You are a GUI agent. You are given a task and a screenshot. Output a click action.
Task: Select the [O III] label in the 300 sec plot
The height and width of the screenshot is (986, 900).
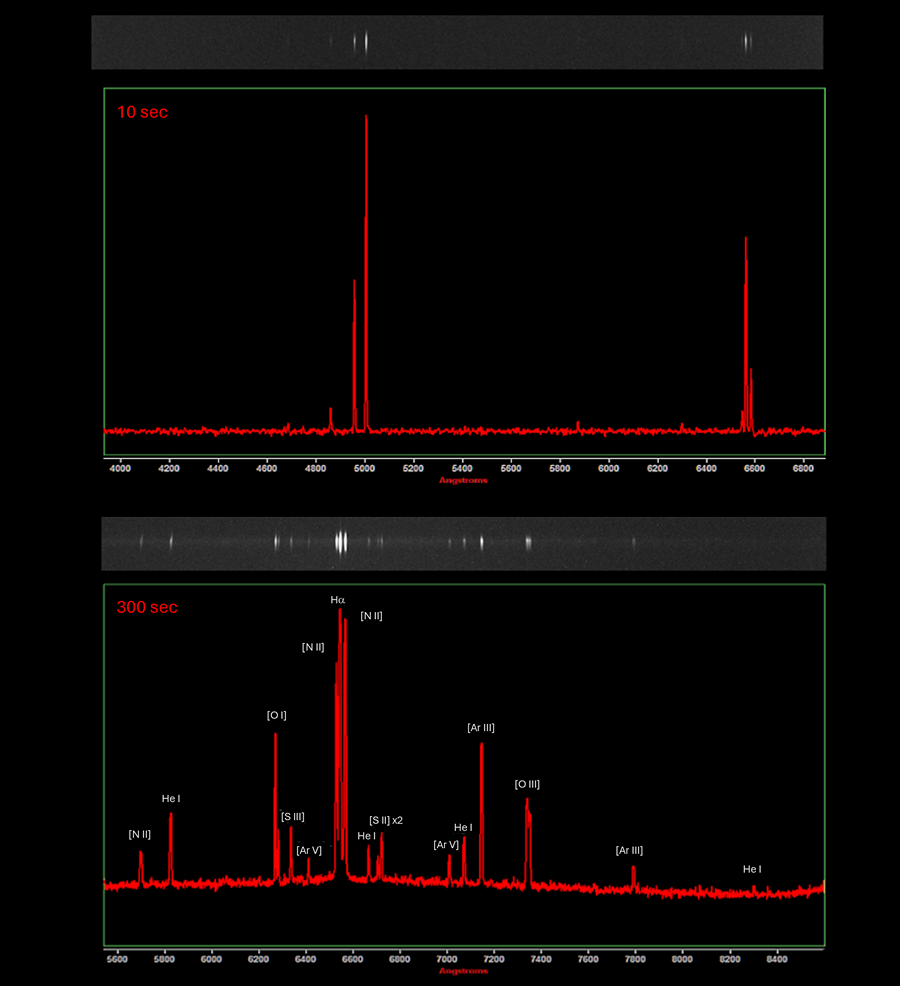click(x=527, y=784)
